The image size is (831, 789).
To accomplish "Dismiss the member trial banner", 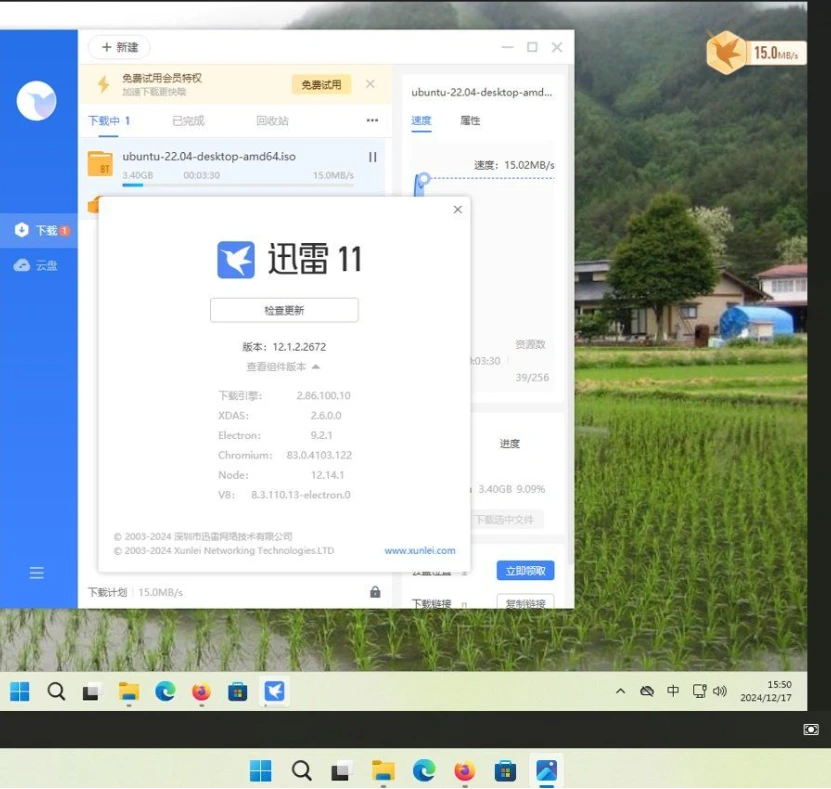I will [x=370, y=84].
